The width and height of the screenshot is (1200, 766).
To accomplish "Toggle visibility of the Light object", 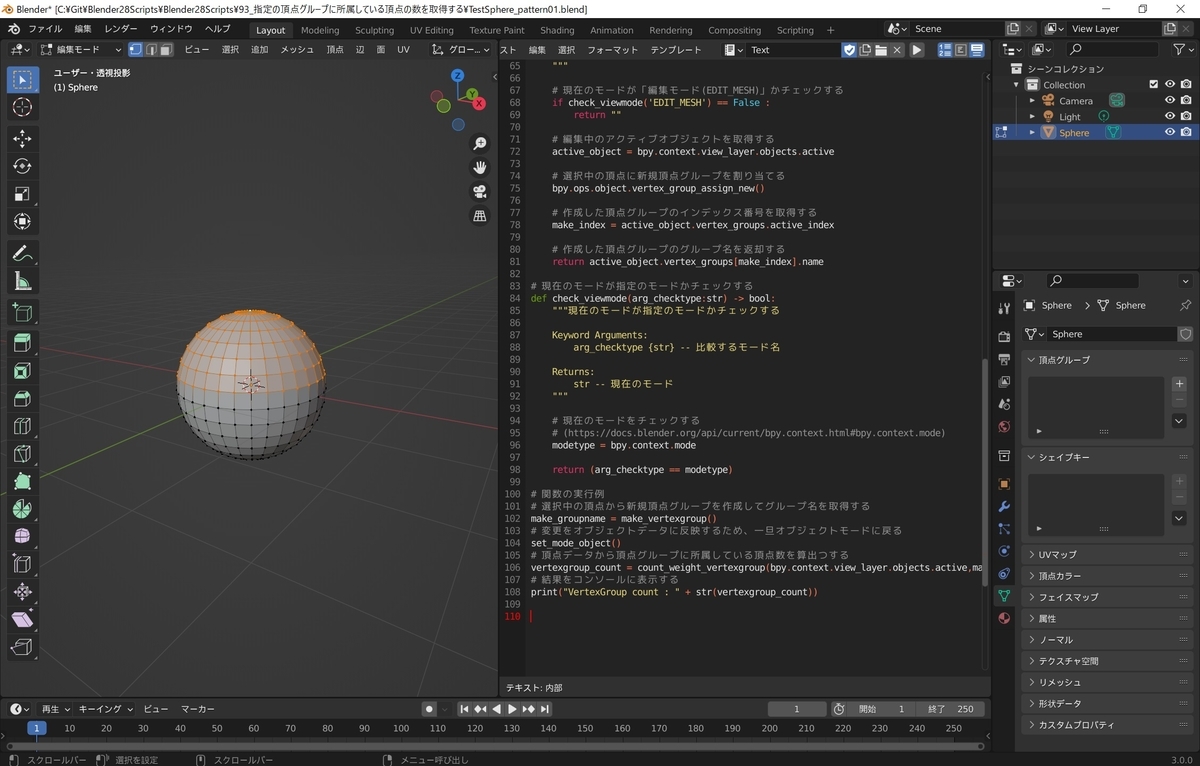I will (1170, 116).
